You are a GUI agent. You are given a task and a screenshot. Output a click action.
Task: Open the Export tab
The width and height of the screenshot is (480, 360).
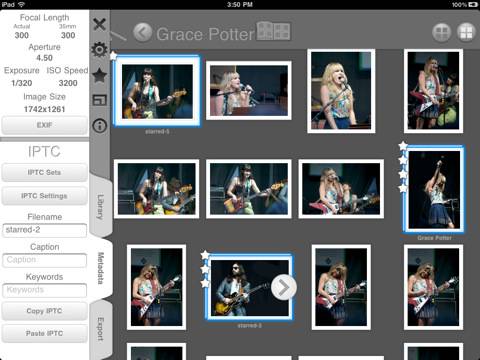coord(101,329)
